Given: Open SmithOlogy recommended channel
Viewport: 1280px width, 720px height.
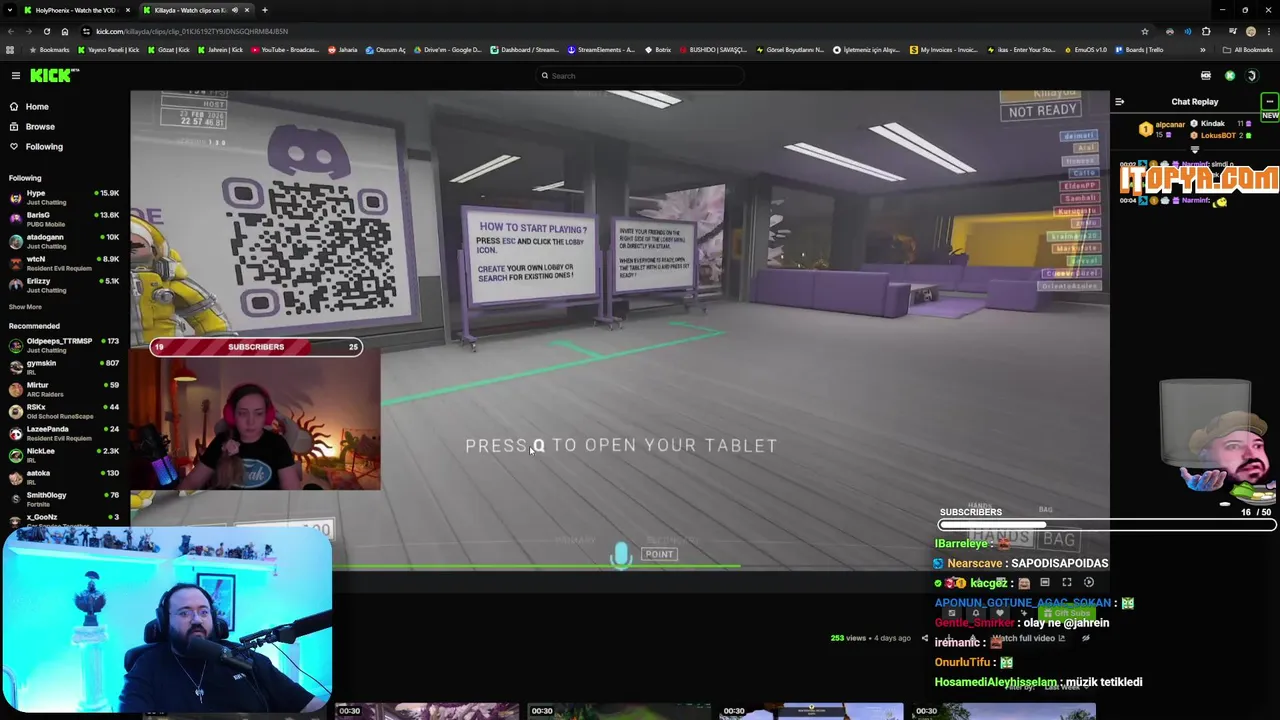Looking at the screenshot, I should click(x=63, y=499).
